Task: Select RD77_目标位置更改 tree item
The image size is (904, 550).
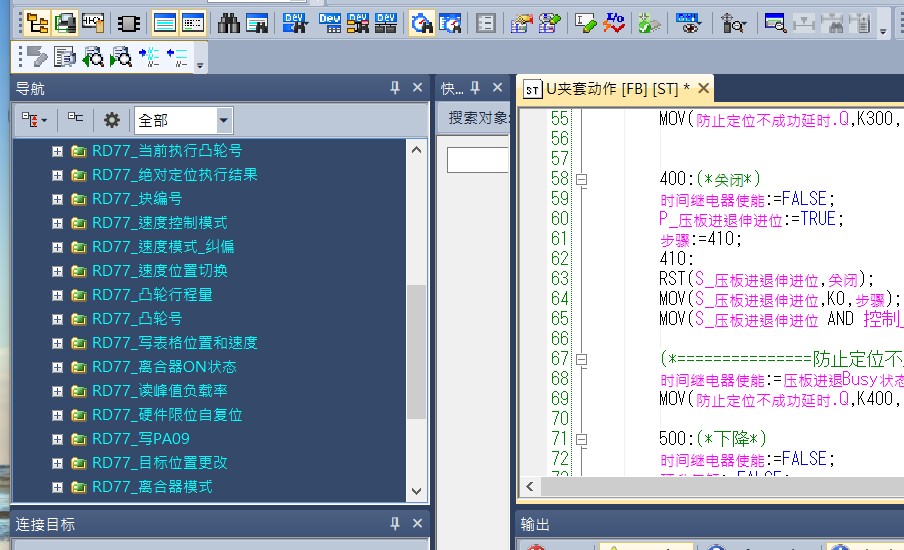Action: (x=159, y=463)
